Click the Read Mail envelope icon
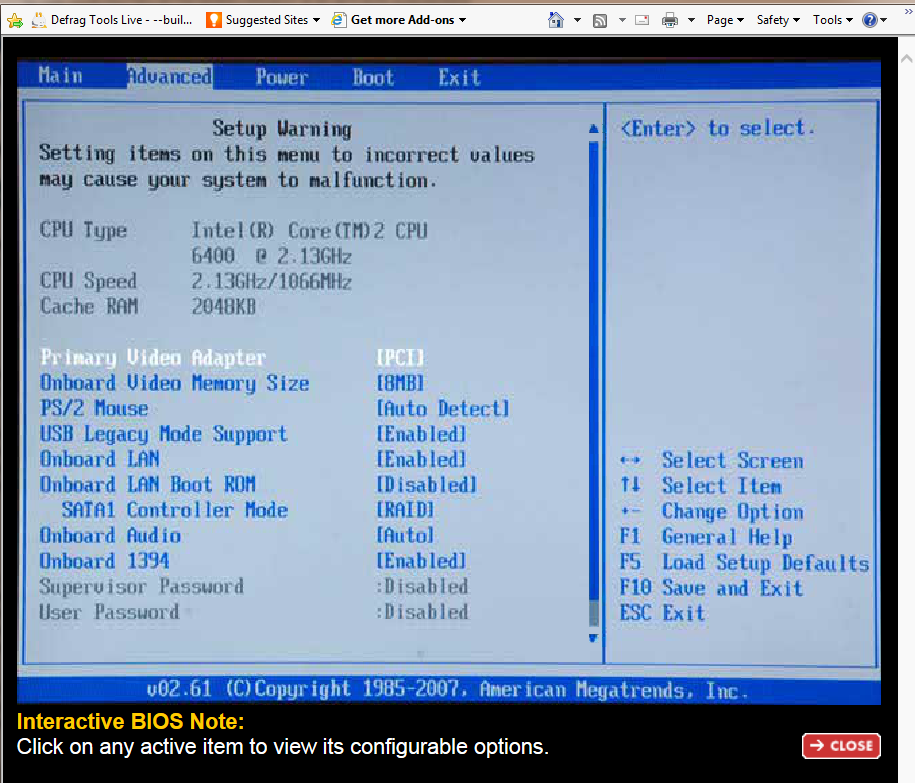This screenshot has width=915, height=783. (x=642, y=19)
